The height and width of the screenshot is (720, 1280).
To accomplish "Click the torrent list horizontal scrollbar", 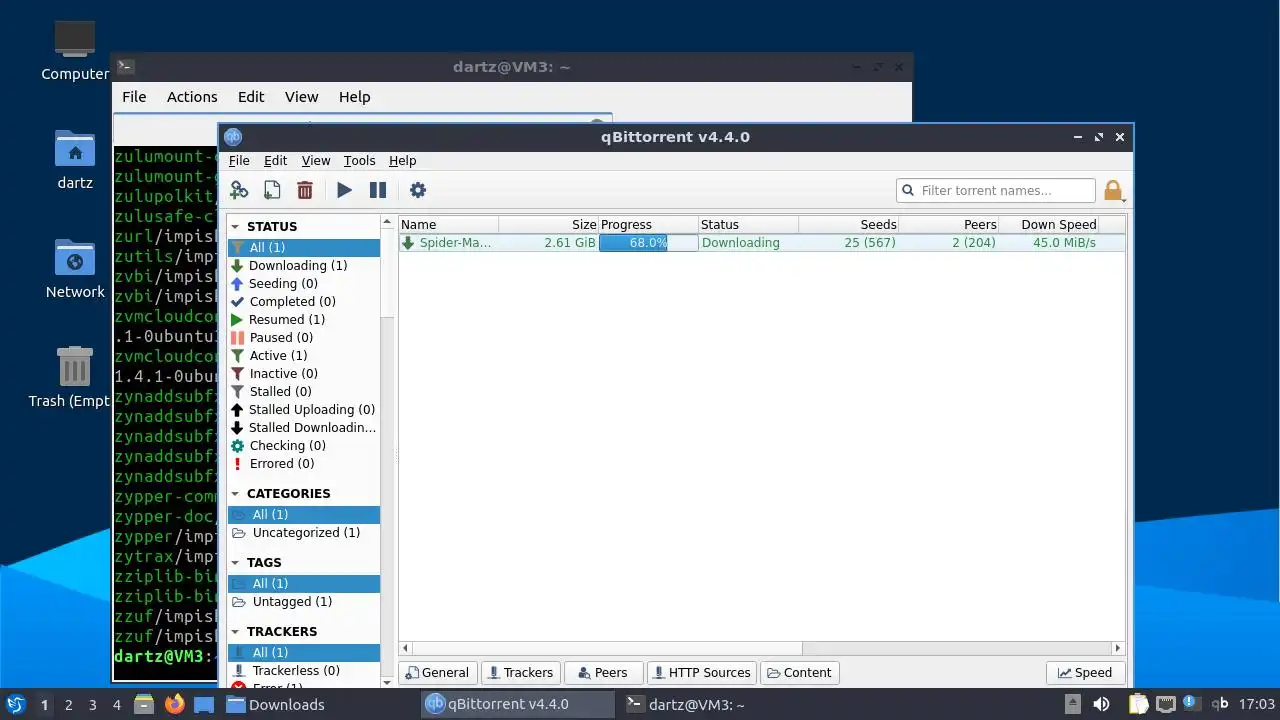I will pyautogui.click(x=606, y=648).
